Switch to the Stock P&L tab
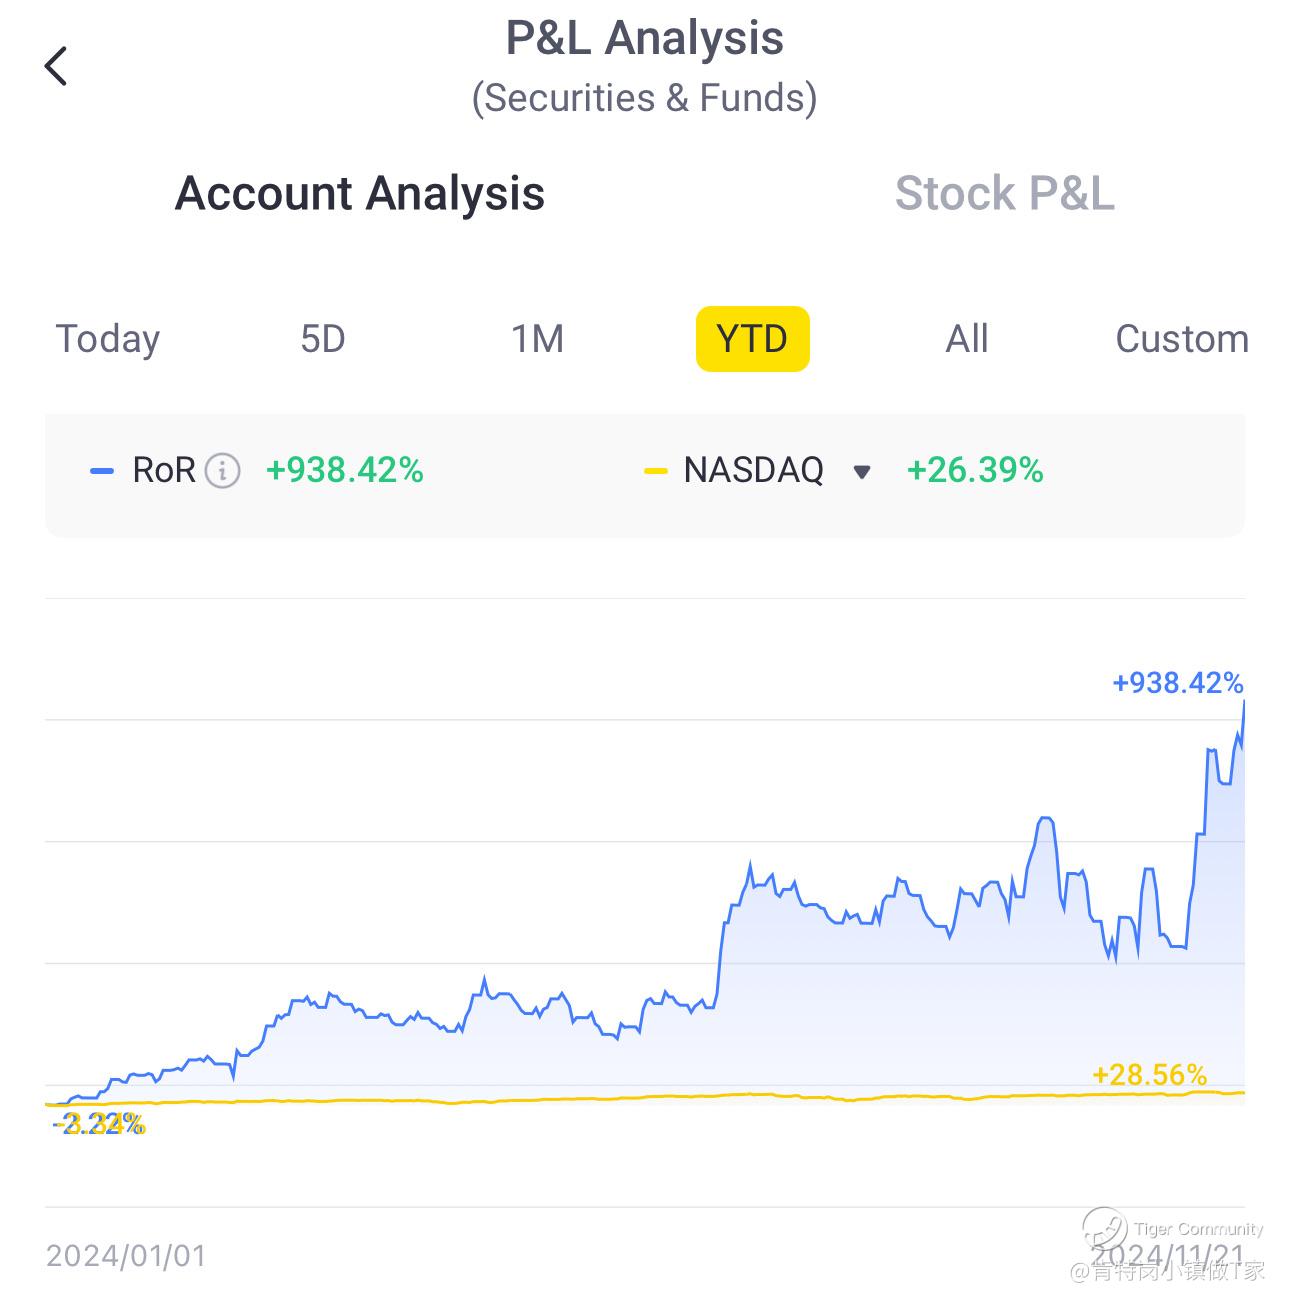The image size is (1290, 1300). 1004,193
